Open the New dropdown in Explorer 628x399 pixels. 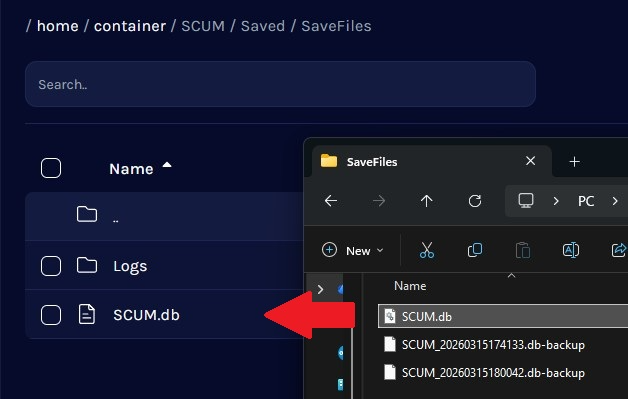(x=353, y=250)
